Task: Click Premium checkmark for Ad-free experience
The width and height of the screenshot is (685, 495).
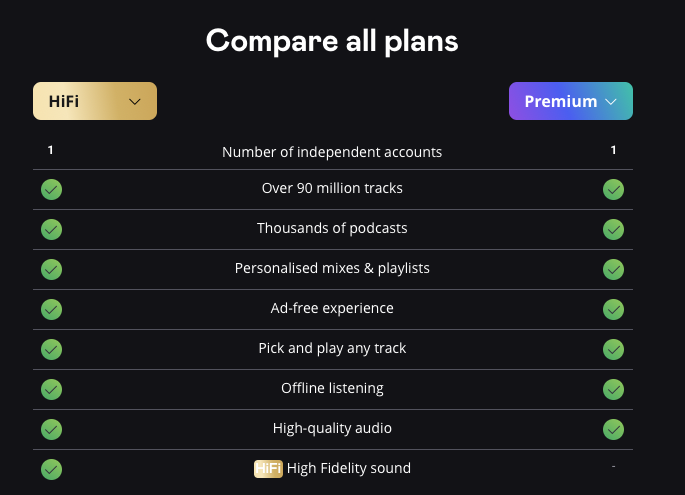Action: pyautogui.click(x=614, y=309)
